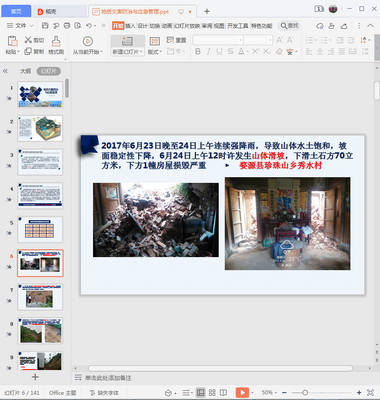Click the Undo arrow icon
Viewport: 380px width, 400px height.
coord(89,26)
